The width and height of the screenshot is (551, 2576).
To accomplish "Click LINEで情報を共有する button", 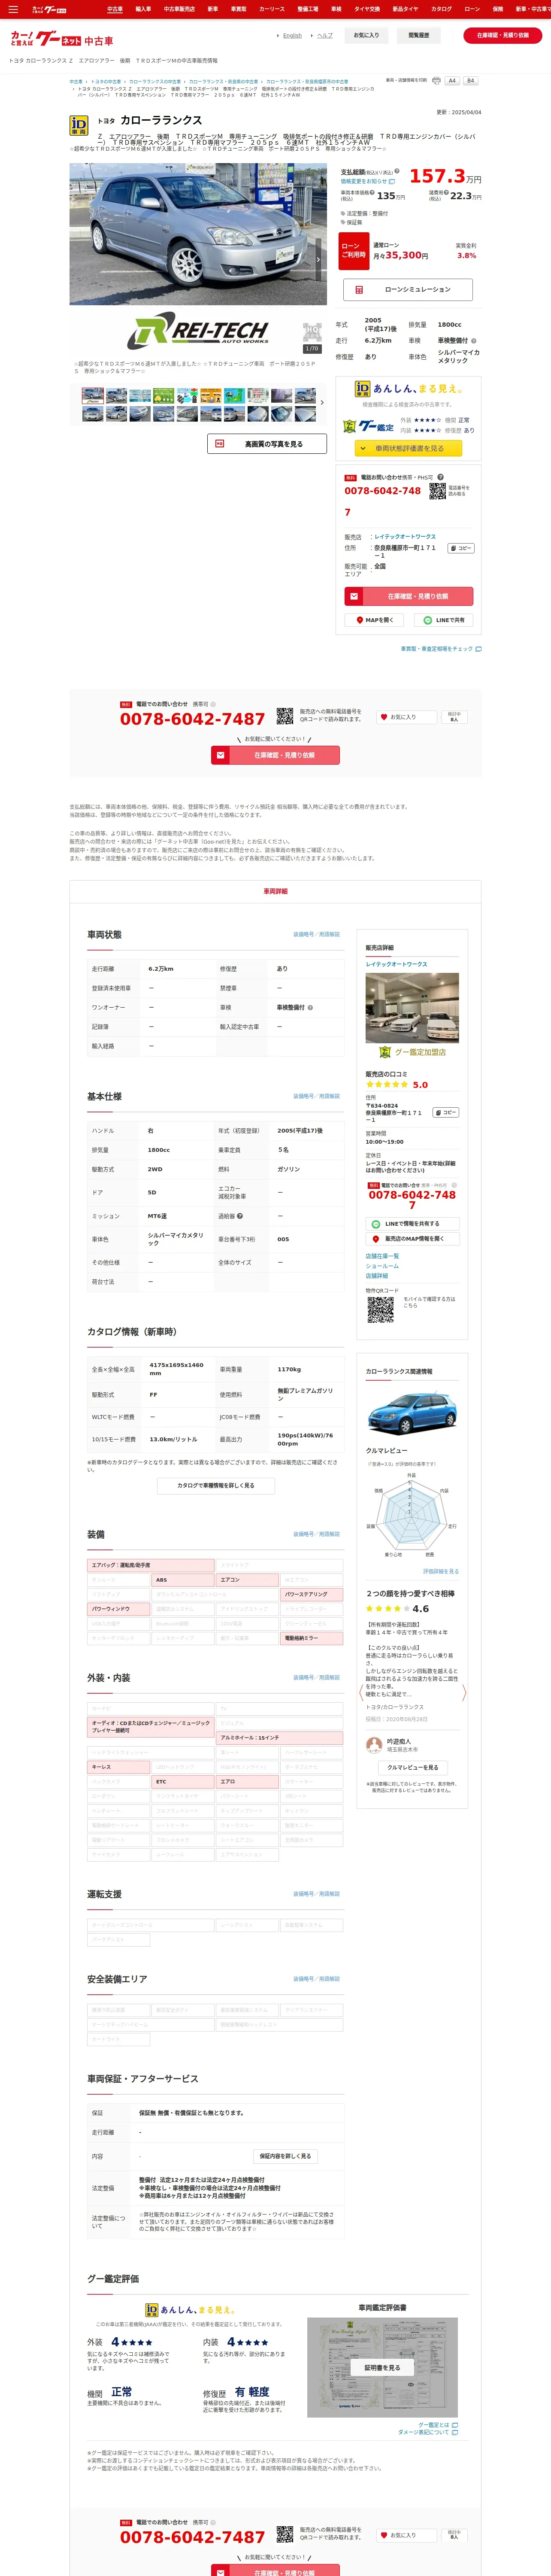I will click(412, 1224).
